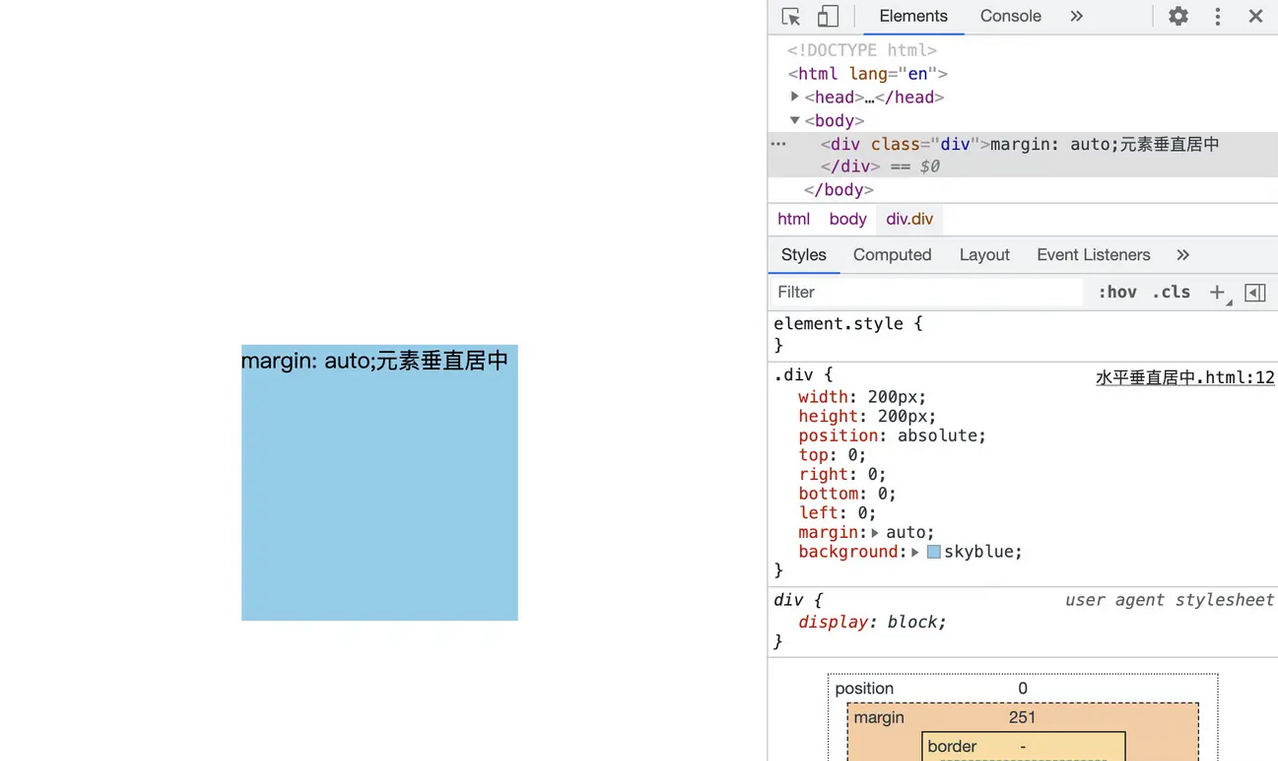Toggle the computed styles sidebar icon

[x=1255, y=292]
